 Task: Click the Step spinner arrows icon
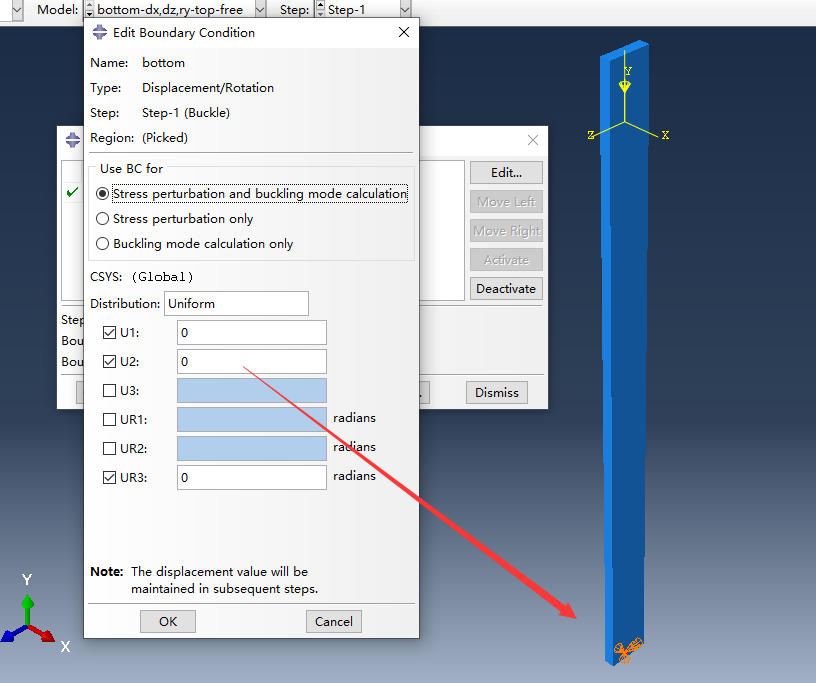tap(320, 9)
